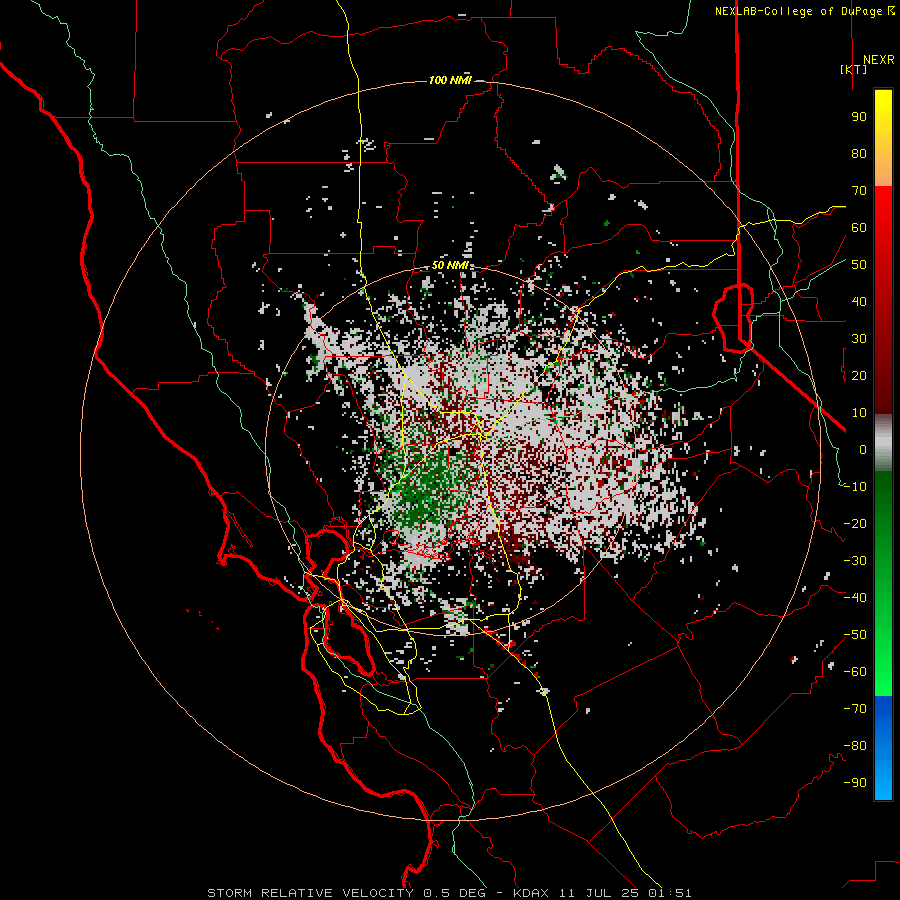Click the -80 value on velocity scale

coord(855,746)
